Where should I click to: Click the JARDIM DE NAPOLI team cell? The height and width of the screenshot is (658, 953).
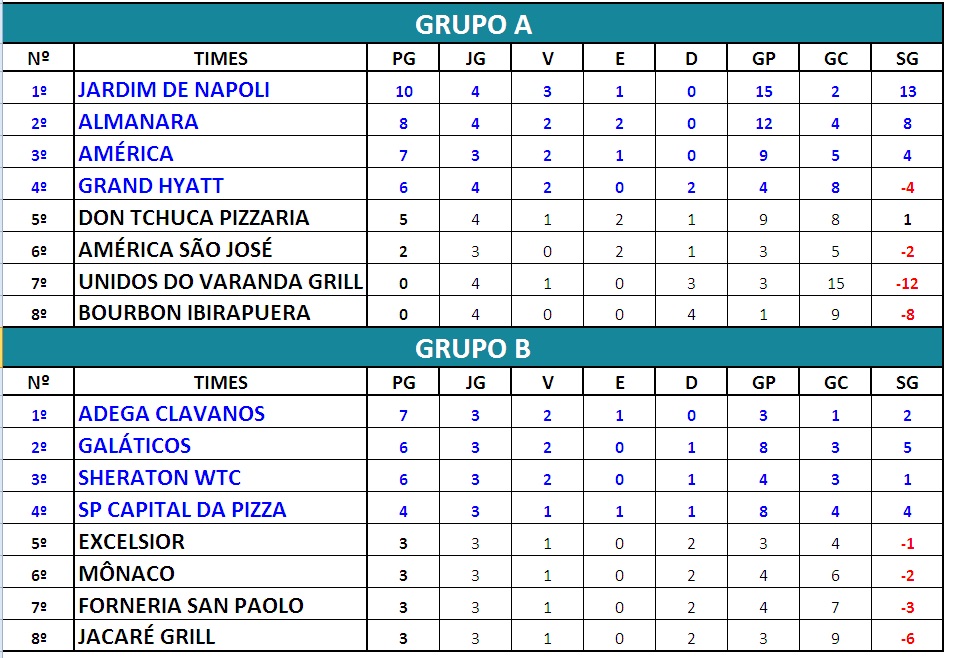pyautogui.click(x=221, y=89)
